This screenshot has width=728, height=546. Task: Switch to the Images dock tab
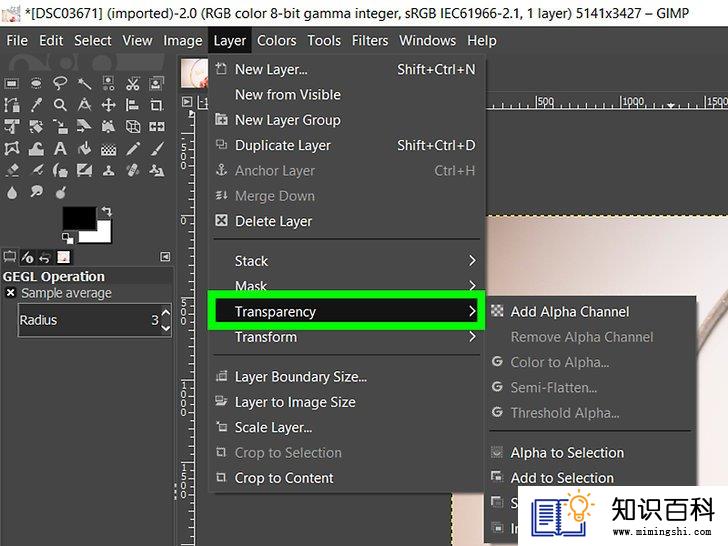[x=63, y=257]
